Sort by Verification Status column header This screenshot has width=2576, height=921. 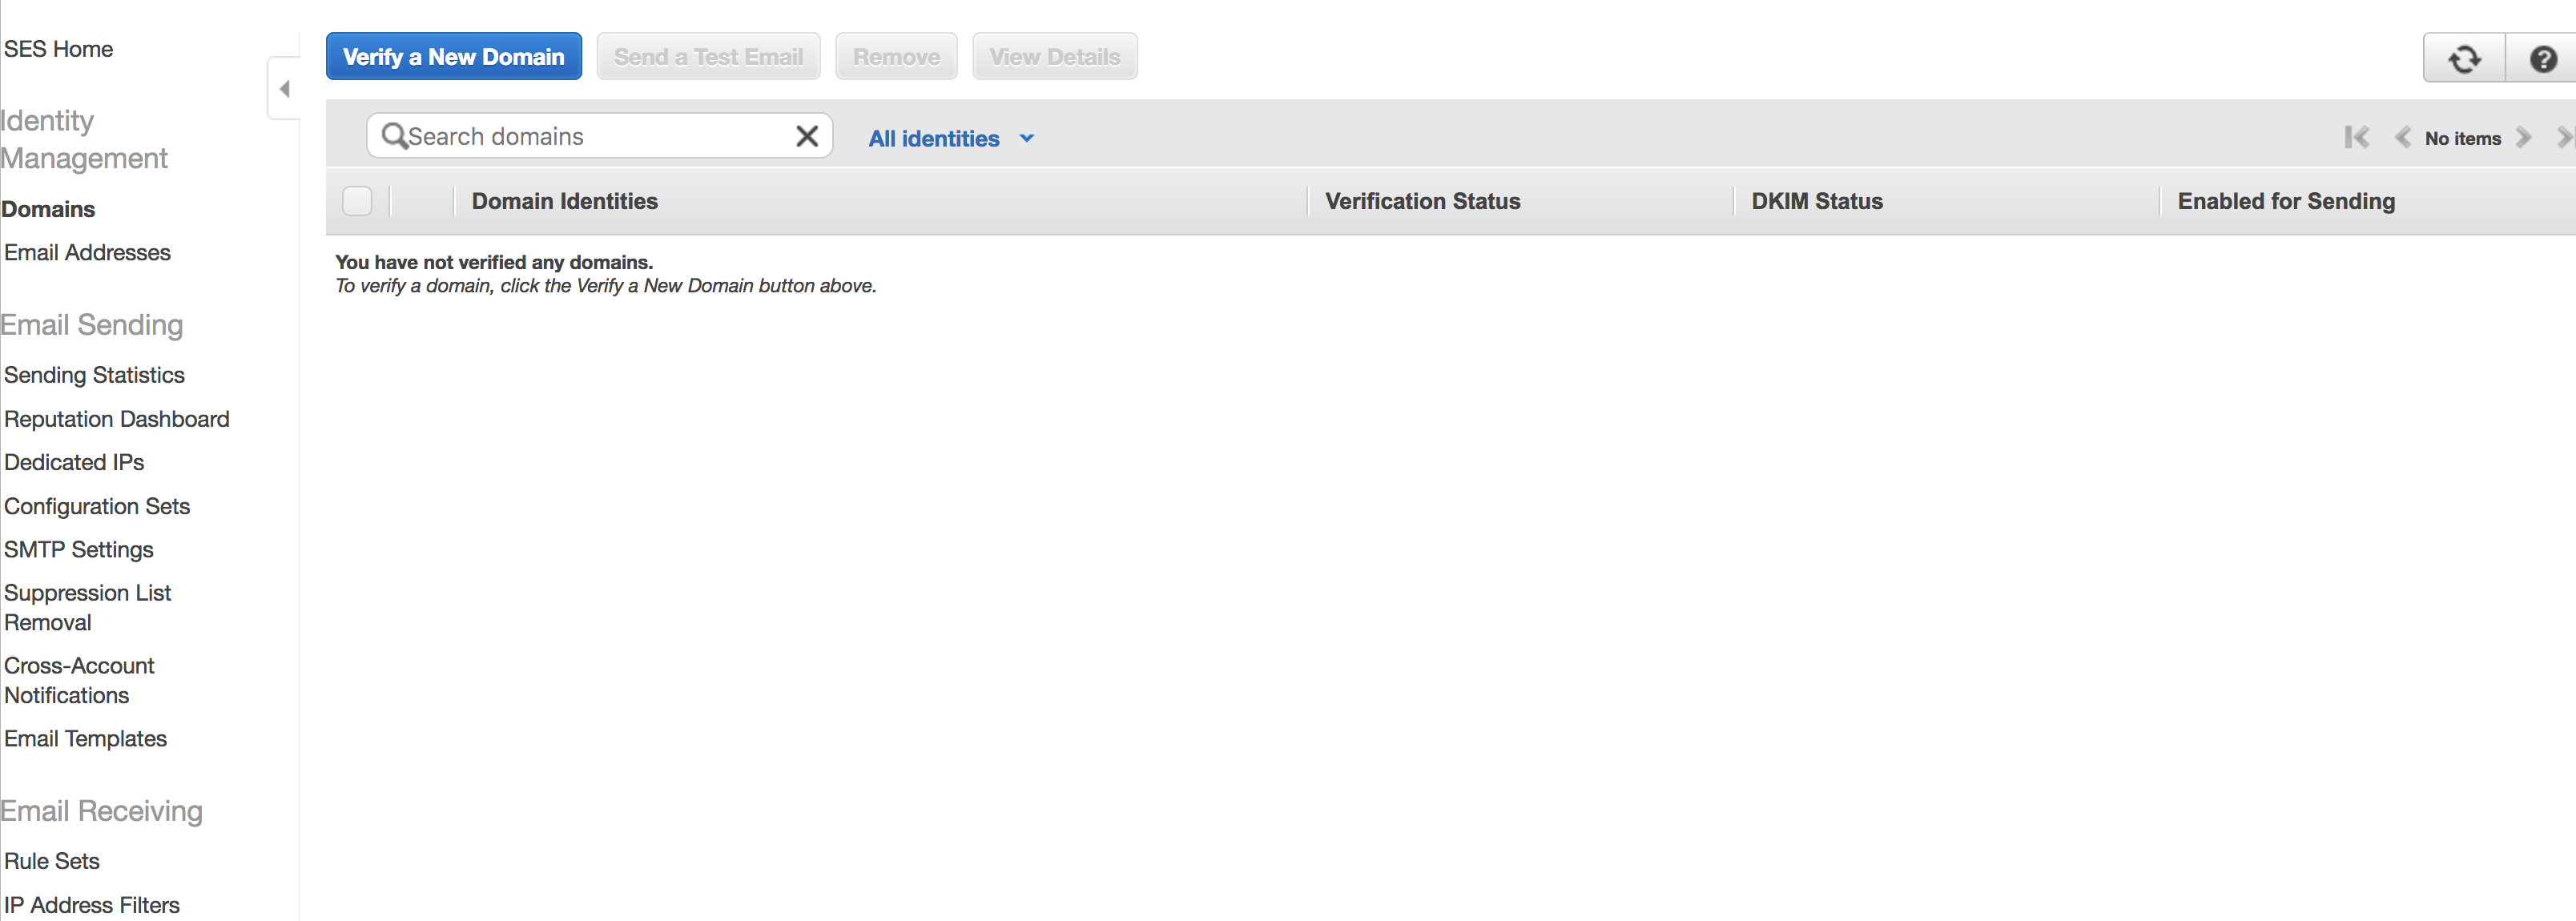pyautogui.click(x=1422, y=201)
